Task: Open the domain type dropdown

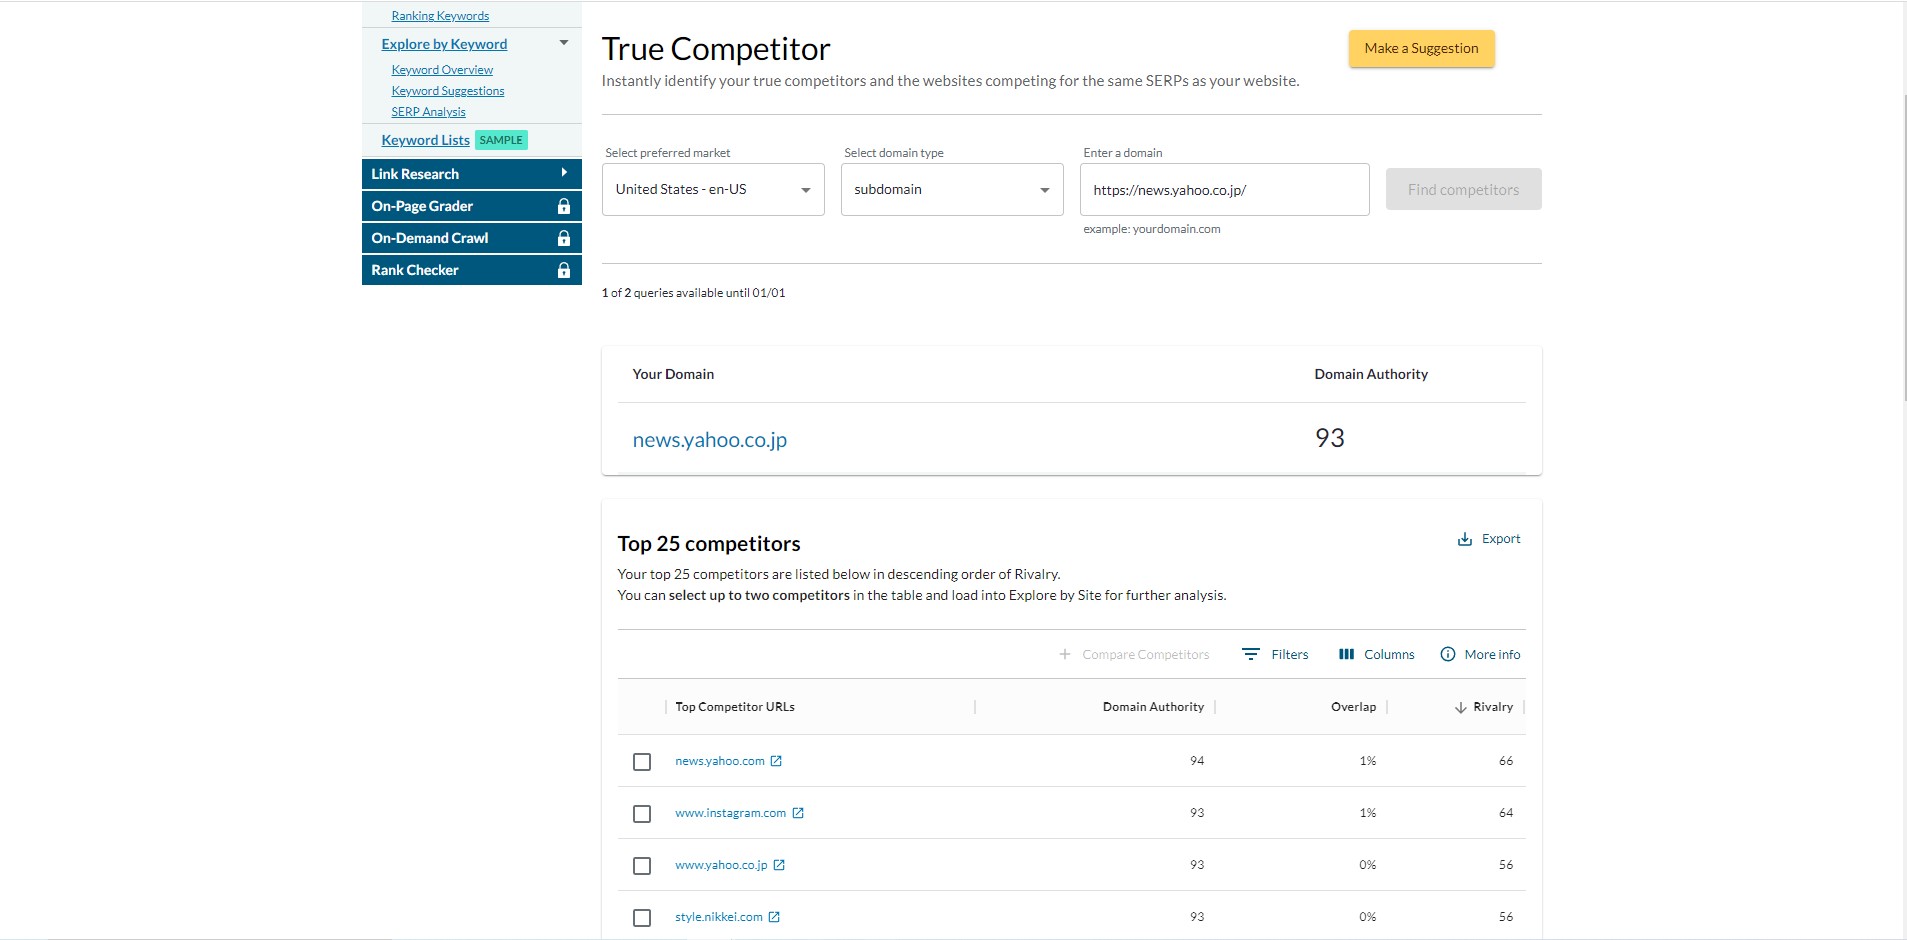Action: pyautogui.click(x=952, y=190)
